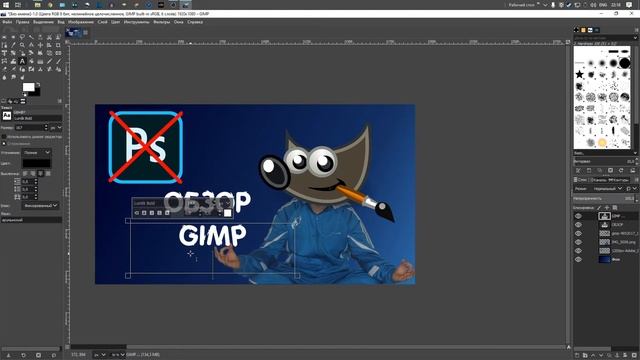Create a new brush in brushes panel
The width and height of the screenshot is (640, 360).
(x=589, y=171)
